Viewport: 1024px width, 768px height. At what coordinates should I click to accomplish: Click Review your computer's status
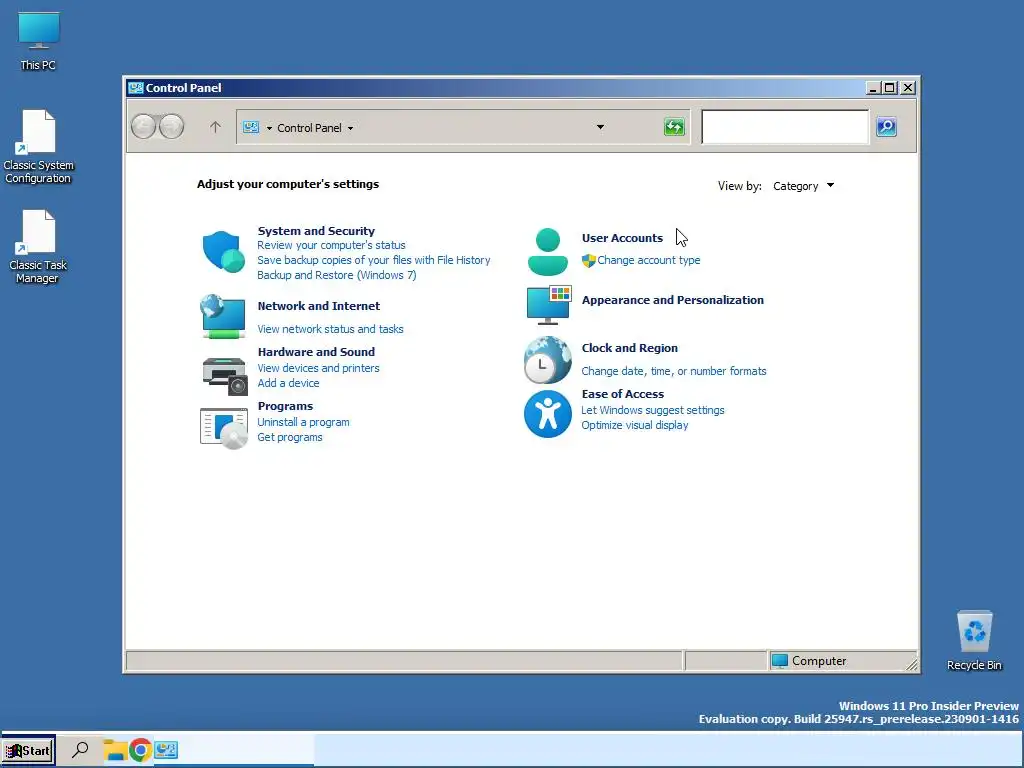331,246
